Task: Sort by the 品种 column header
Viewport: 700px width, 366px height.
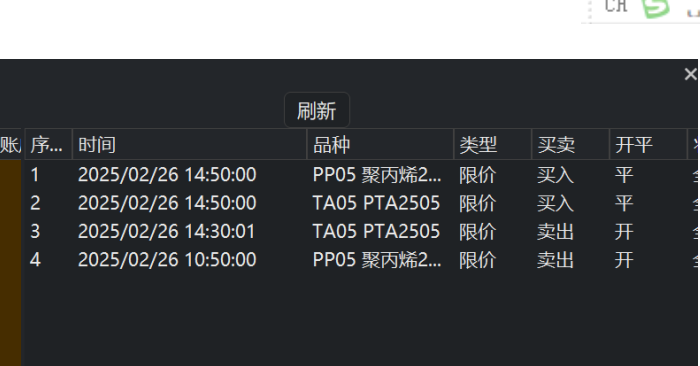Action: click(380, 145)
